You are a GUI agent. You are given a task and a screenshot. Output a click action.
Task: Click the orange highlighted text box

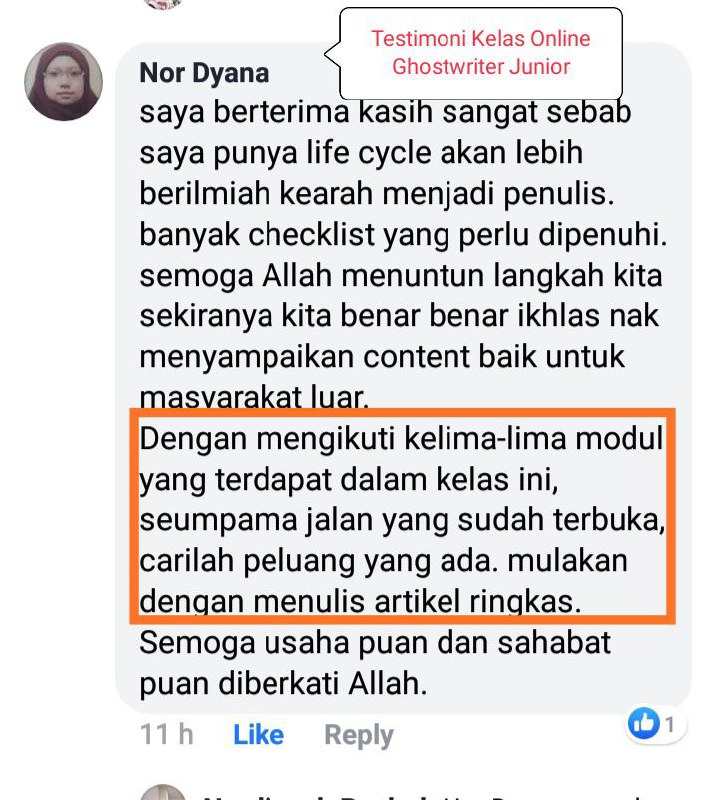click(403, 516)
